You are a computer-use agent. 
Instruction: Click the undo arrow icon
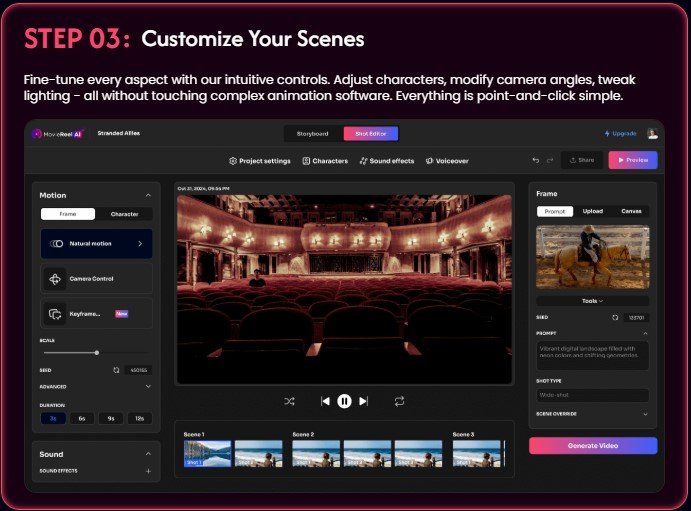coord(536,160)
